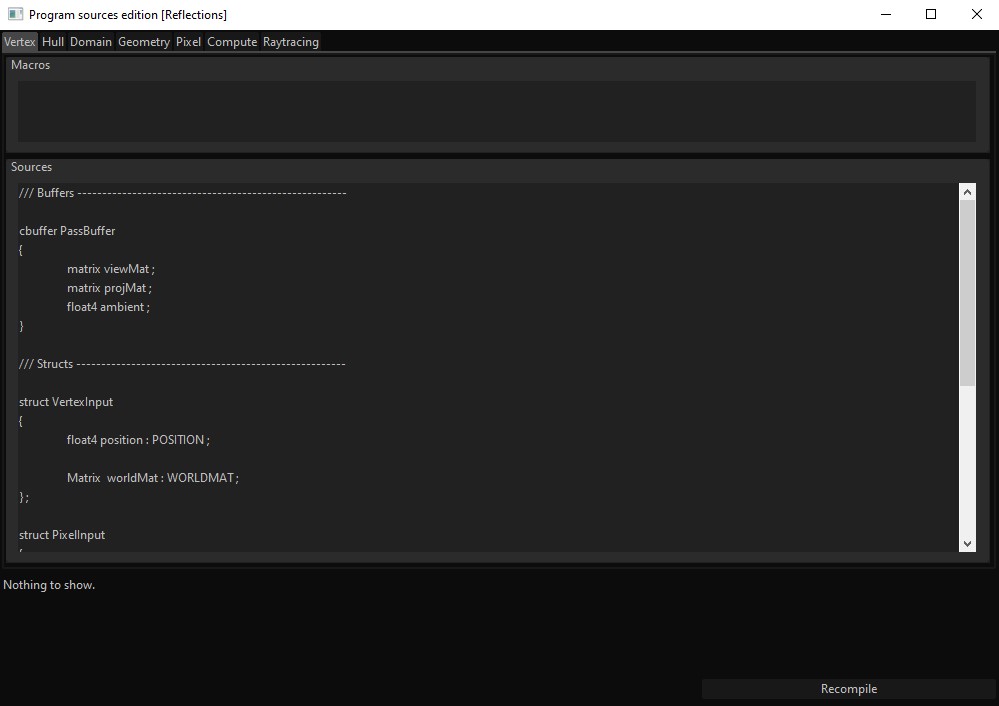Maximize the Program sources edition window
Screen dimensions: 999x706
tap(931, 14)
